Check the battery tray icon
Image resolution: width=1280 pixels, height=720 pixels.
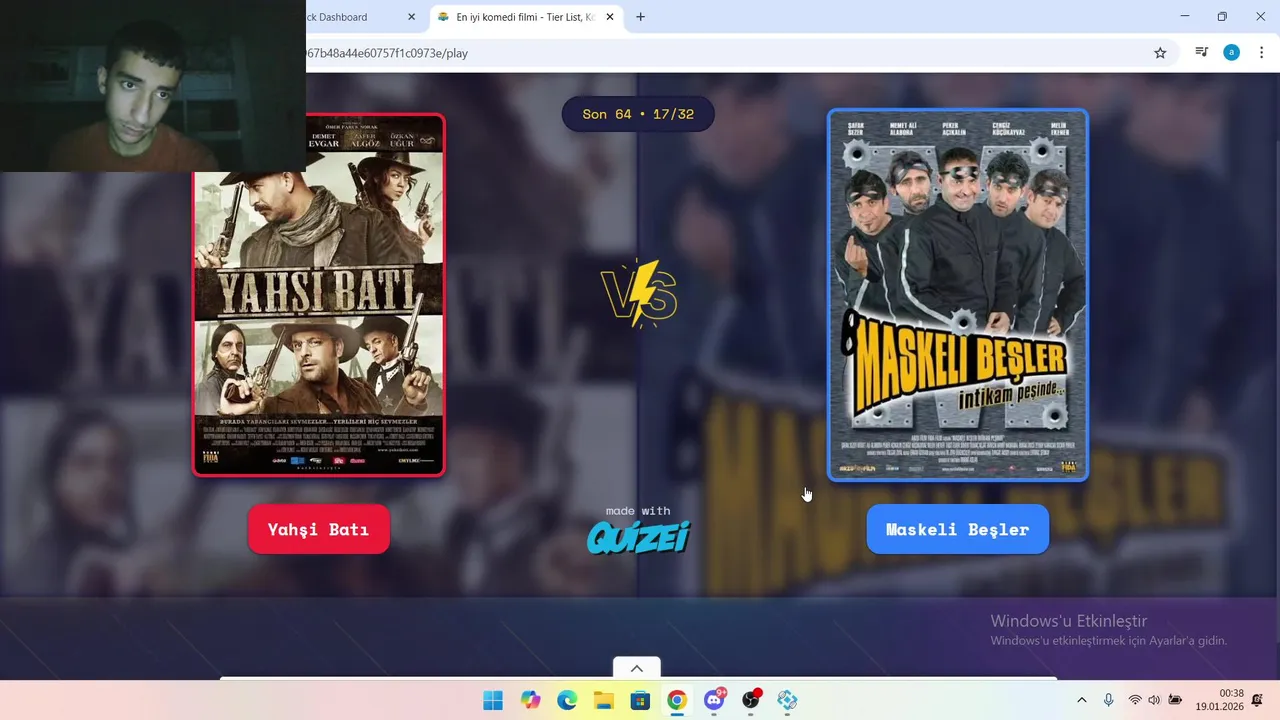tap(1175, 700)
